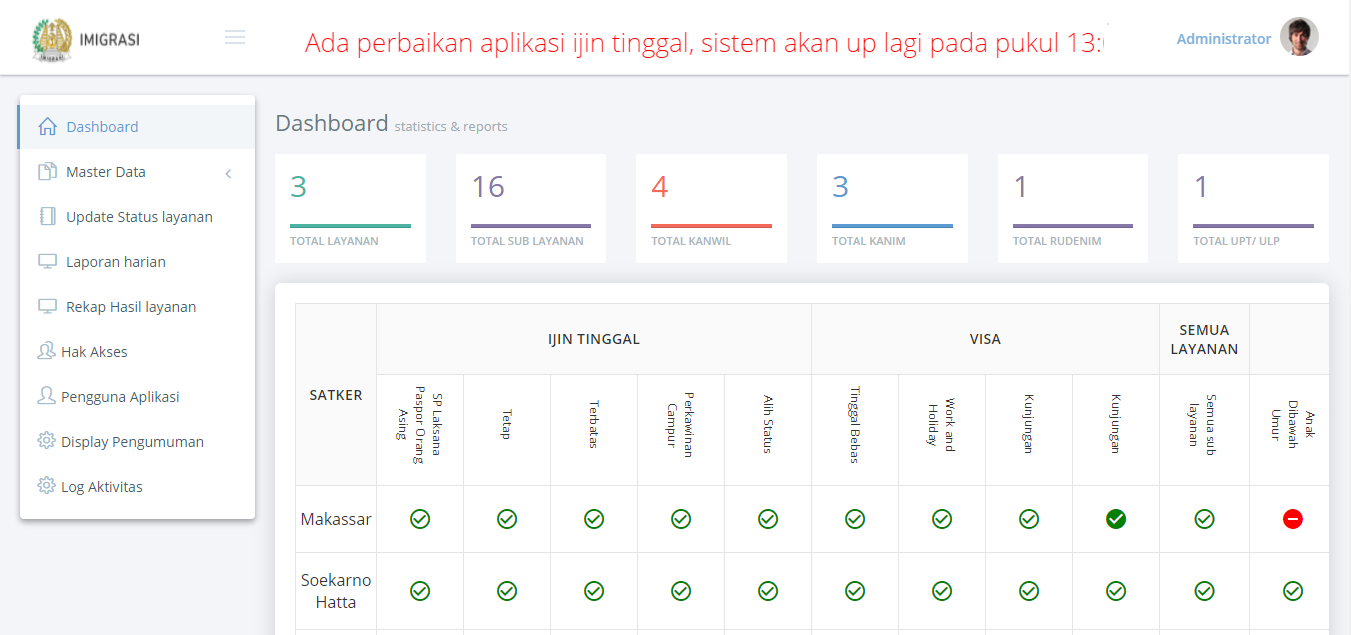Click the Display Pengumuman gear icon
Screen dimensions: 1351x635
coord(46,442)
